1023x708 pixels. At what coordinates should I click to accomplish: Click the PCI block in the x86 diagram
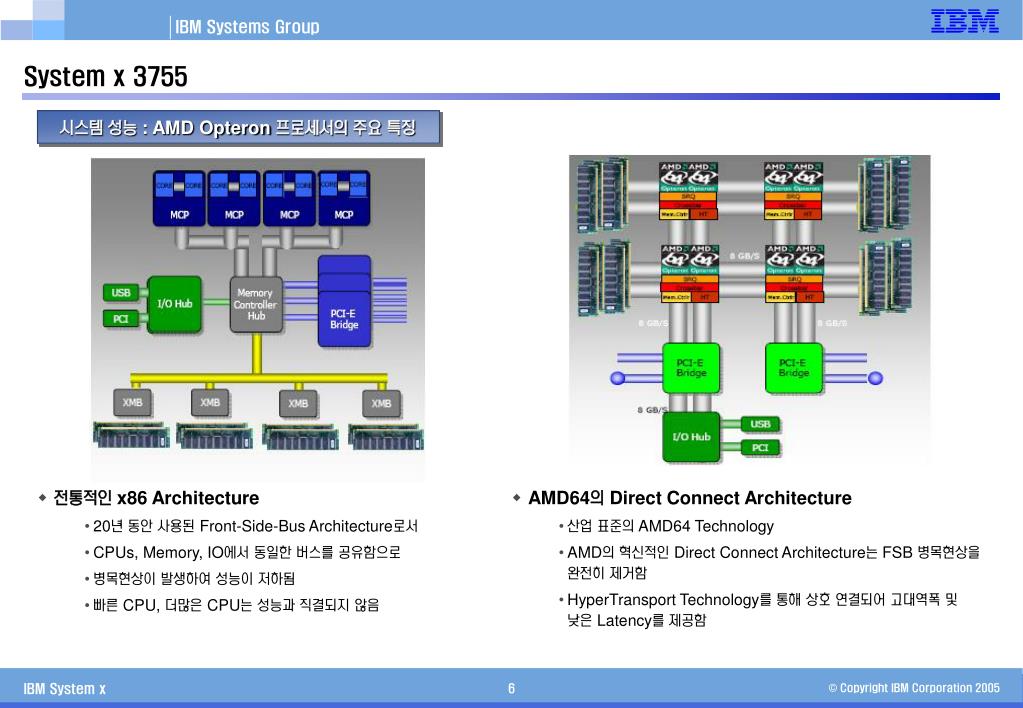(121, 319)
